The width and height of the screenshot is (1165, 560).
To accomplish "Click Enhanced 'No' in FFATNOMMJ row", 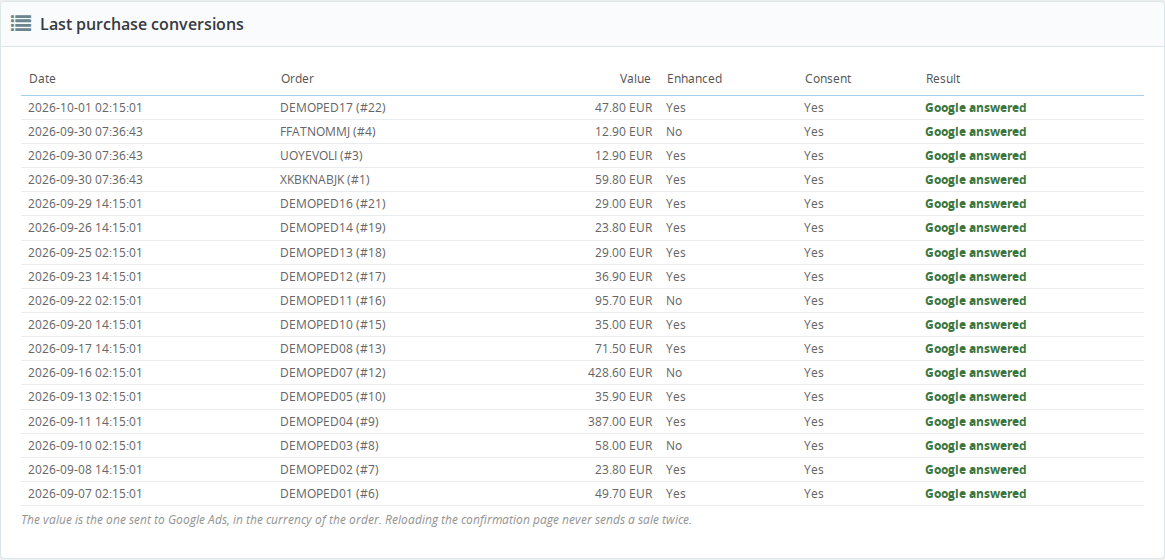I will [674, 131].
